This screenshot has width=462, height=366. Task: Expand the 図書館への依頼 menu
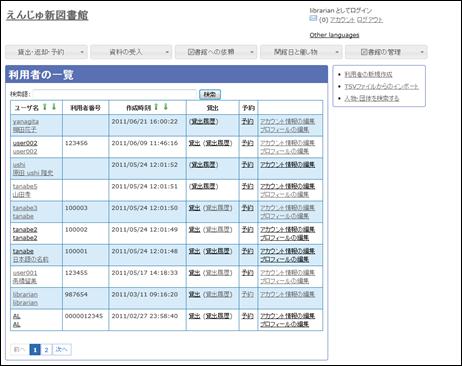click(x=216, y=52)
